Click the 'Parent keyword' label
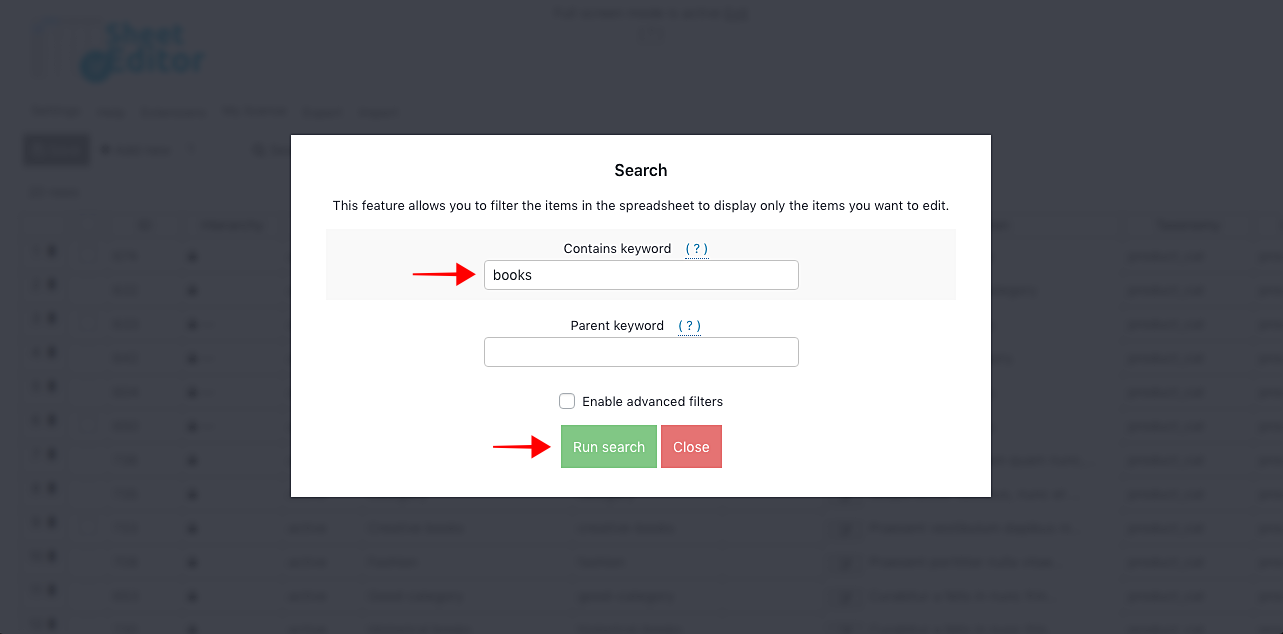Screen dimensions: 1283x634 (x=617, y=325)
